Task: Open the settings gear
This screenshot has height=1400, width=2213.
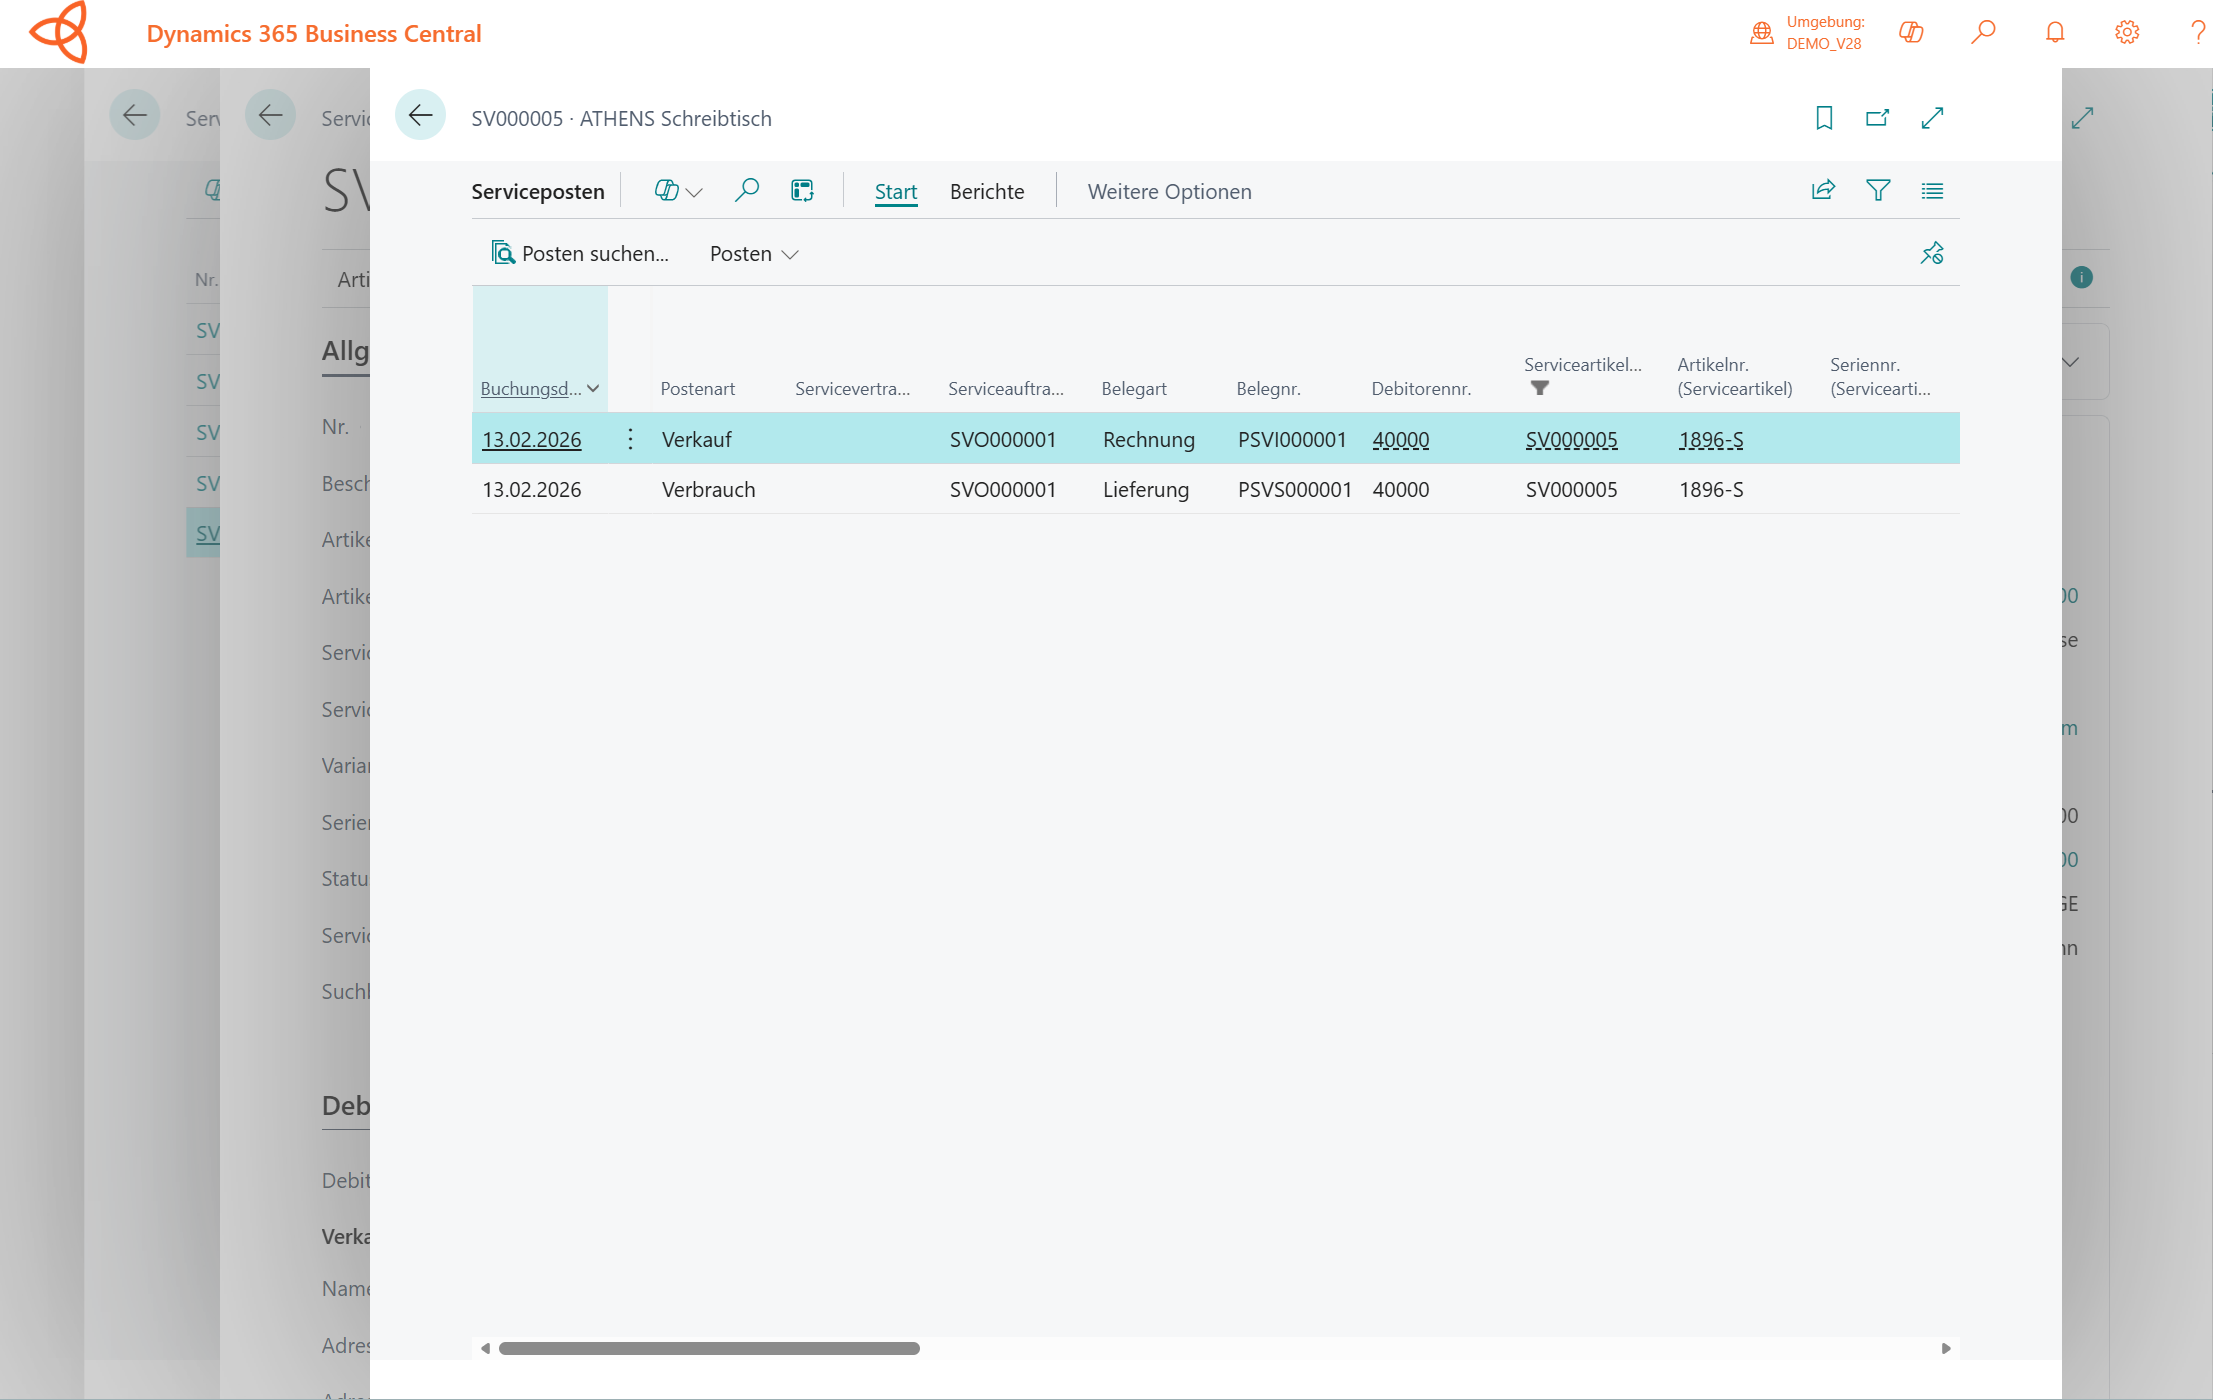Action: [2127, 33]
